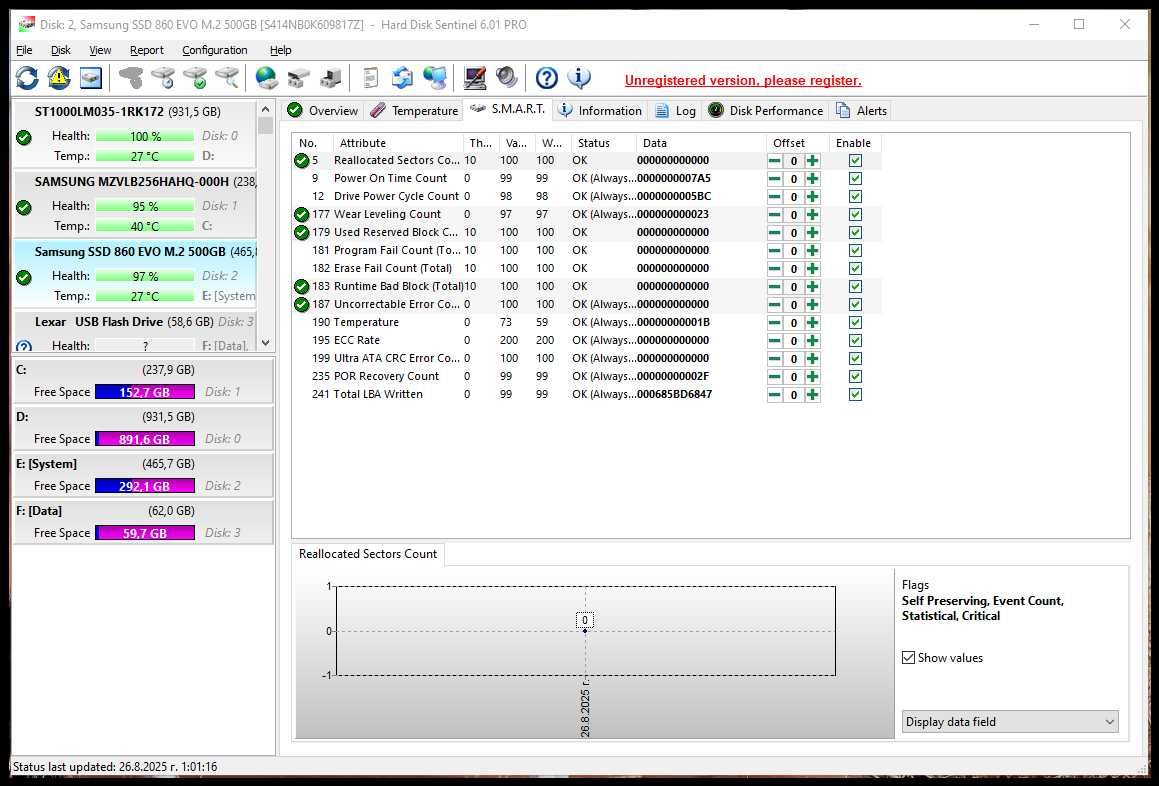Click the globe and monitor toolbar icon
This screenshot has height=786, width=1159.
[x=435, y=78]
